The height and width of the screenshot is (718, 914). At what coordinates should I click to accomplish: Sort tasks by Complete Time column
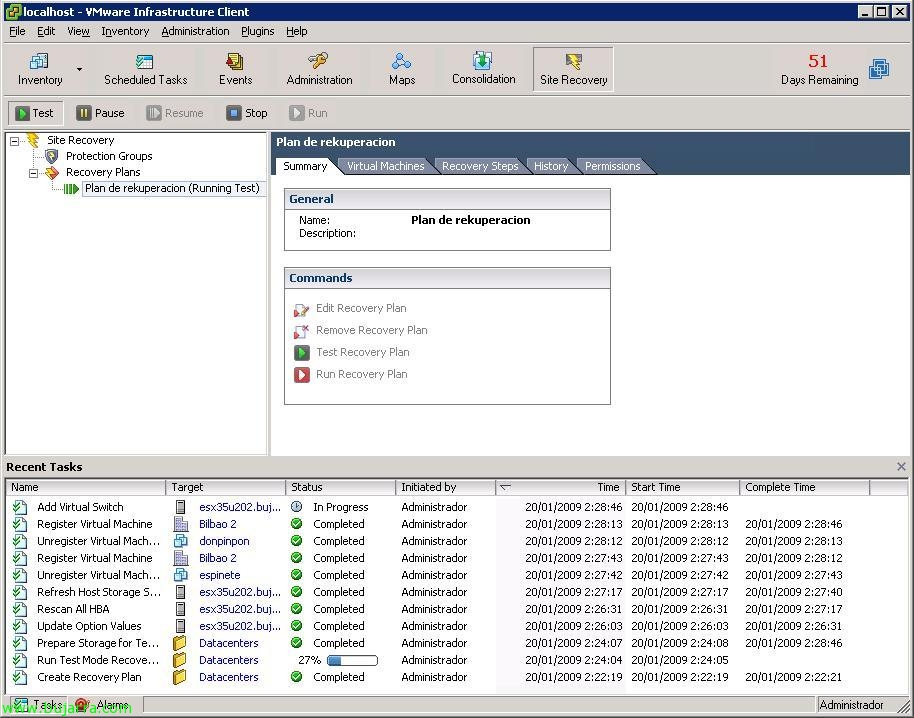804,487
